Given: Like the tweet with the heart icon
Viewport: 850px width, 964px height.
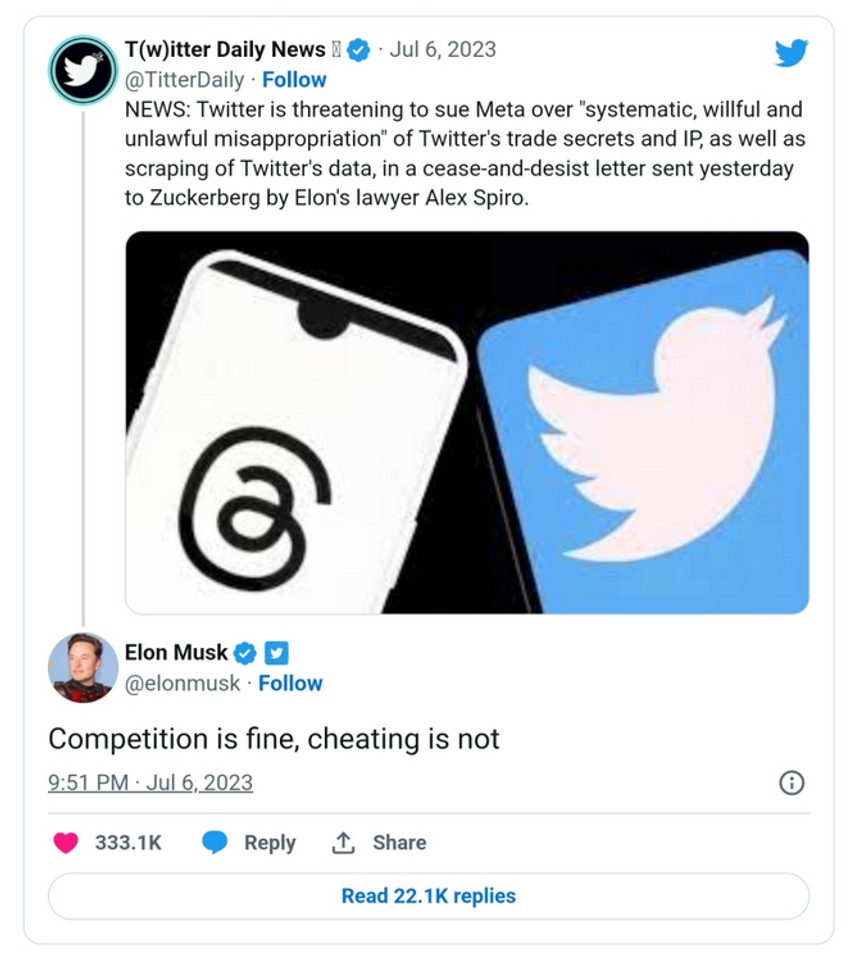Looking at the screenshot, I should [66, 843].
